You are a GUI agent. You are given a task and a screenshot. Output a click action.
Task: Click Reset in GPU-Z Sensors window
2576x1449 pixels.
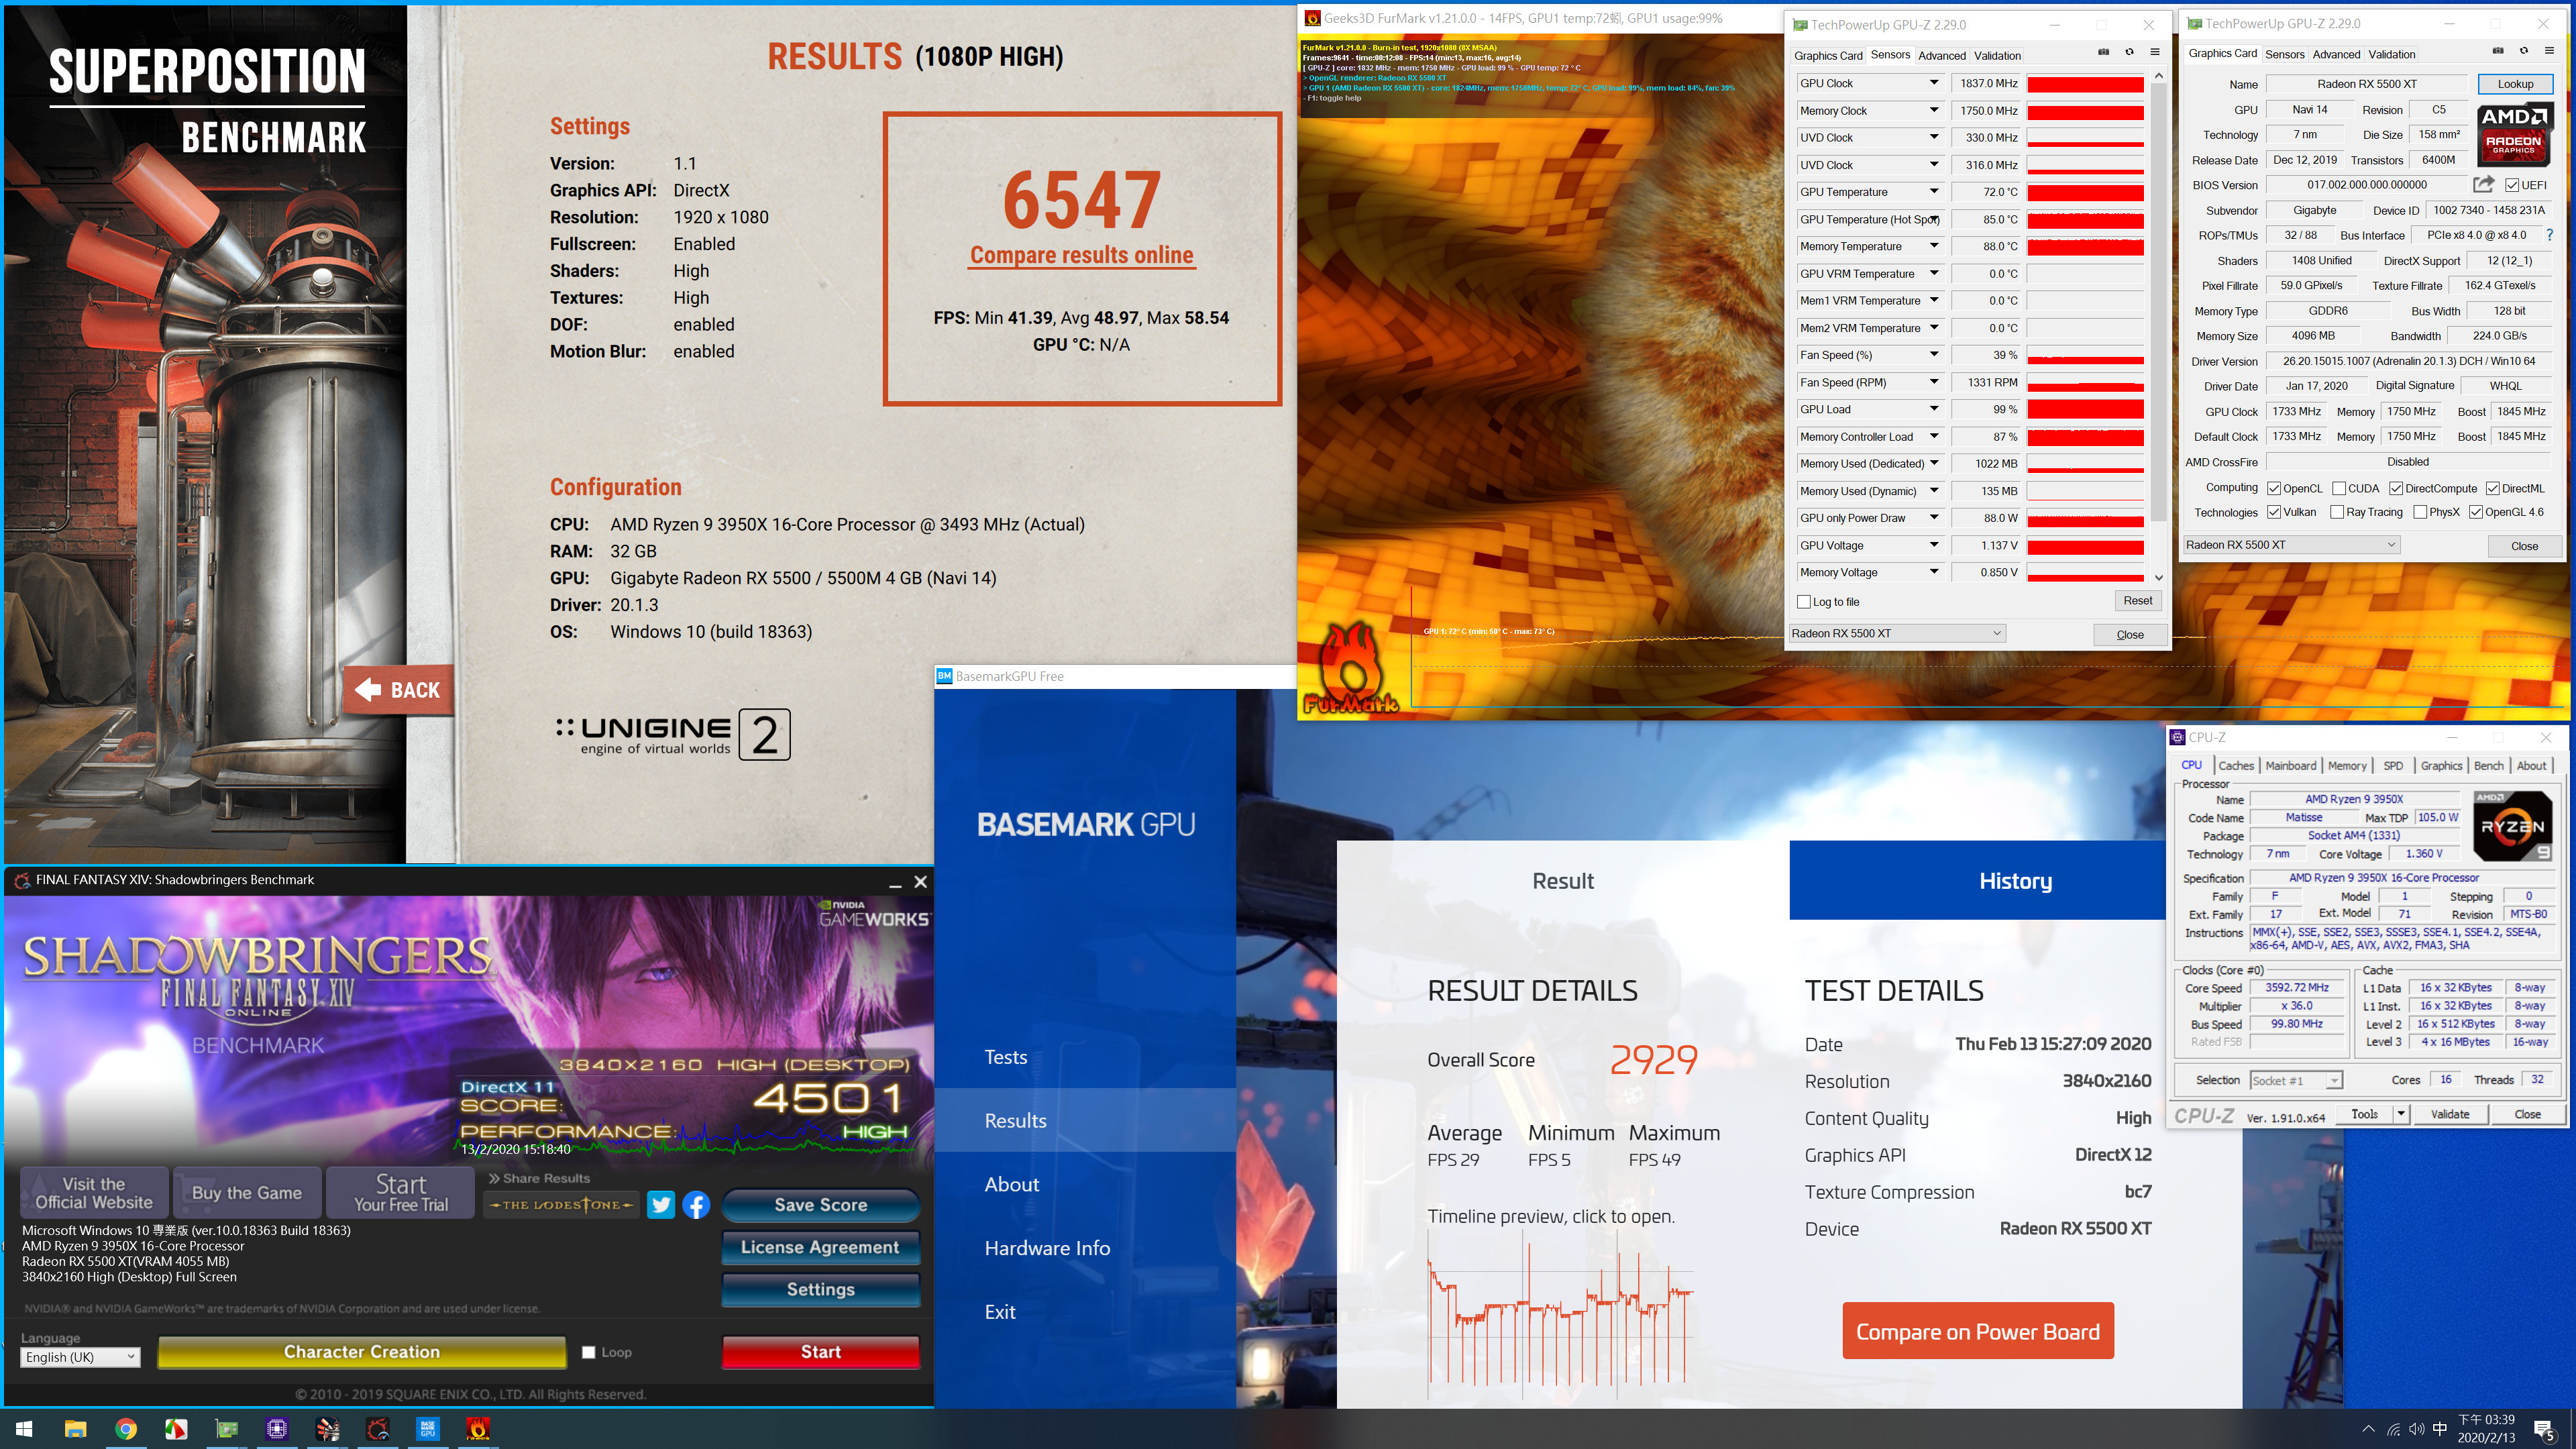point(2138,601)
